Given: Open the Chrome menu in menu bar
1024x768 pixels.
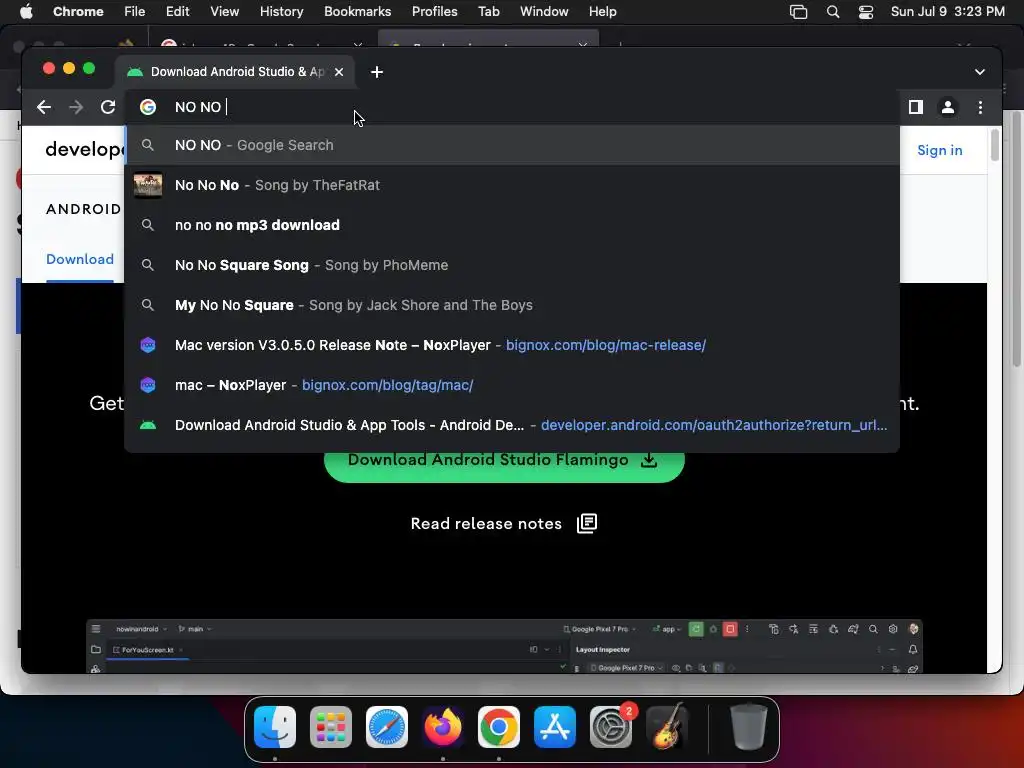Looking at the screenshot, I should coord(78,12).
